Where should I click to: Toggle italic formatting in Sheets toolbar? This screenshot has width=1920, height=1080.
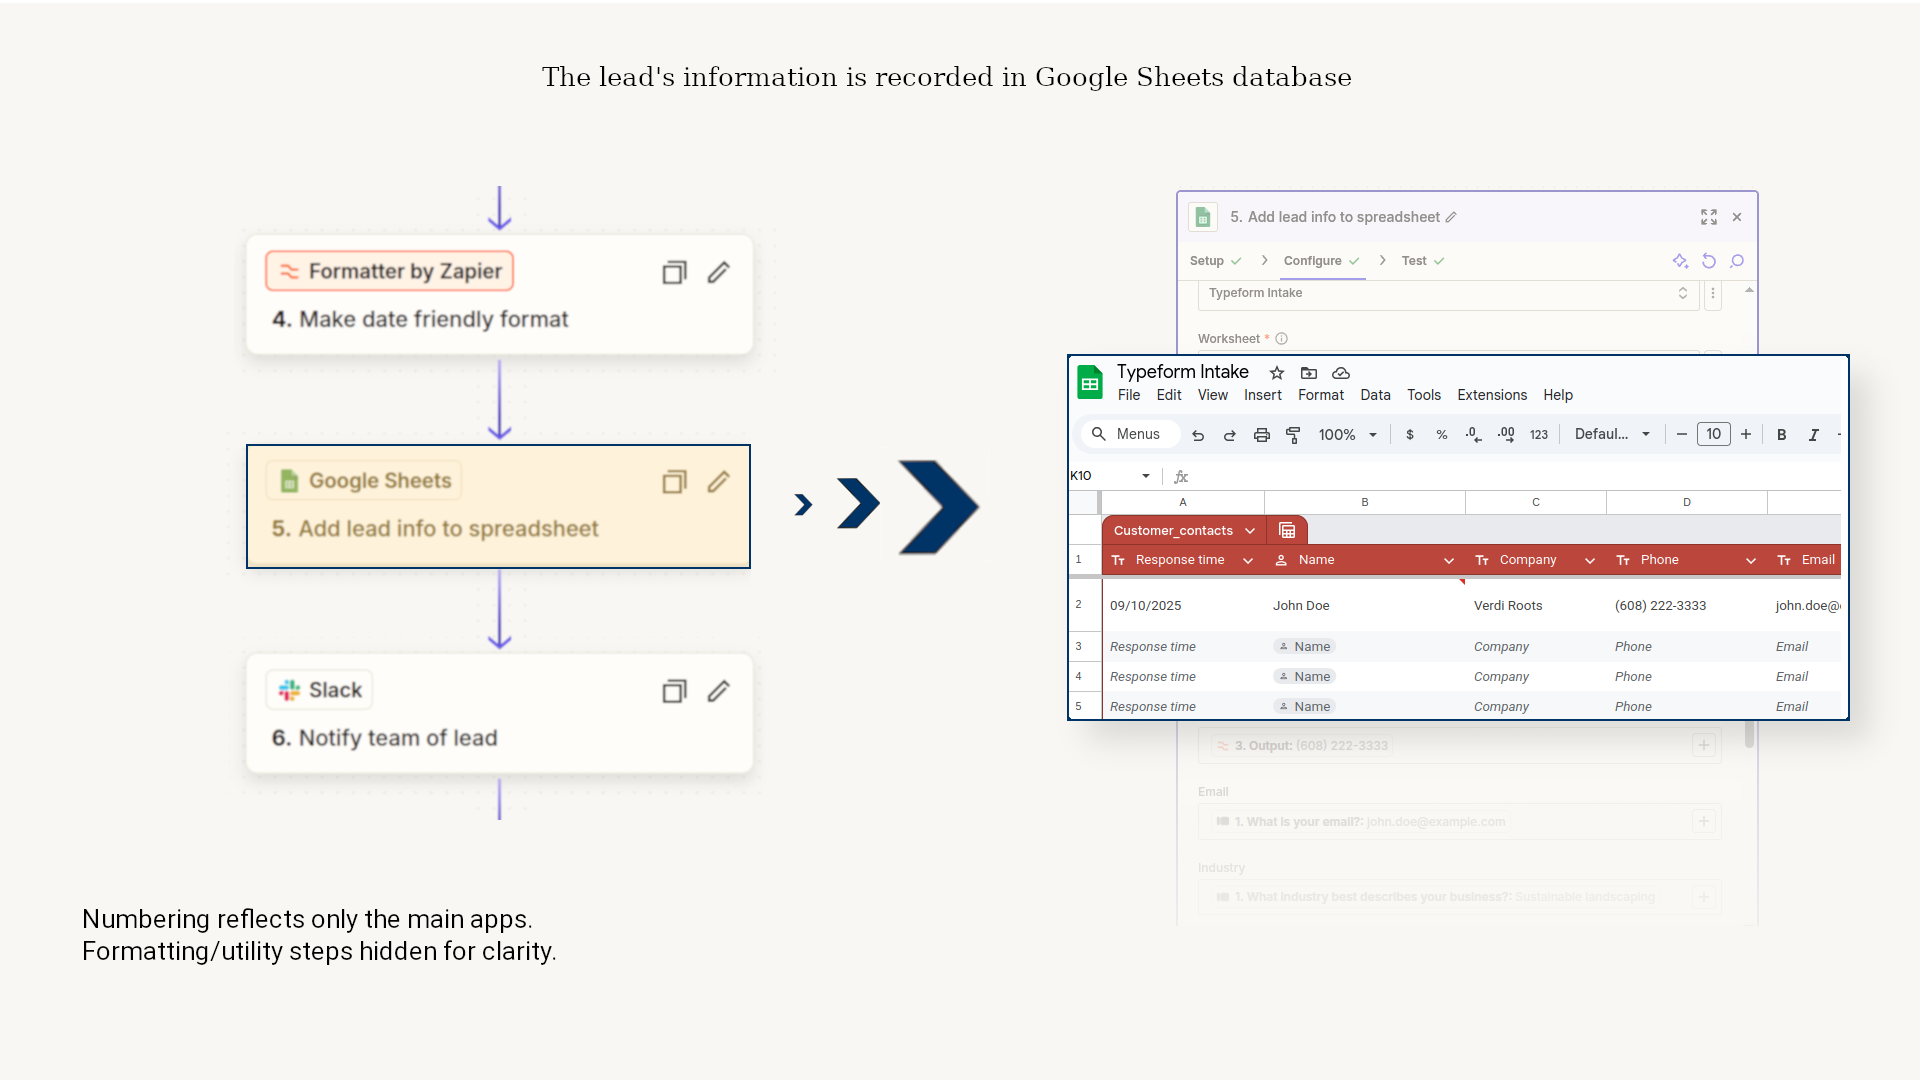pos(1813,435)
